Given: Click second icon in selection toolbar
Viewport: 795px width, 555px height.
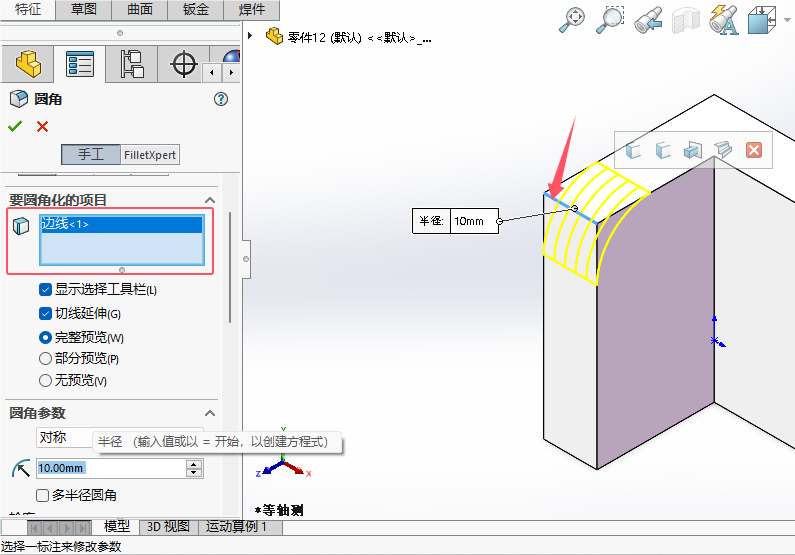Looking at the screenshot, I should tap(663, 150).
